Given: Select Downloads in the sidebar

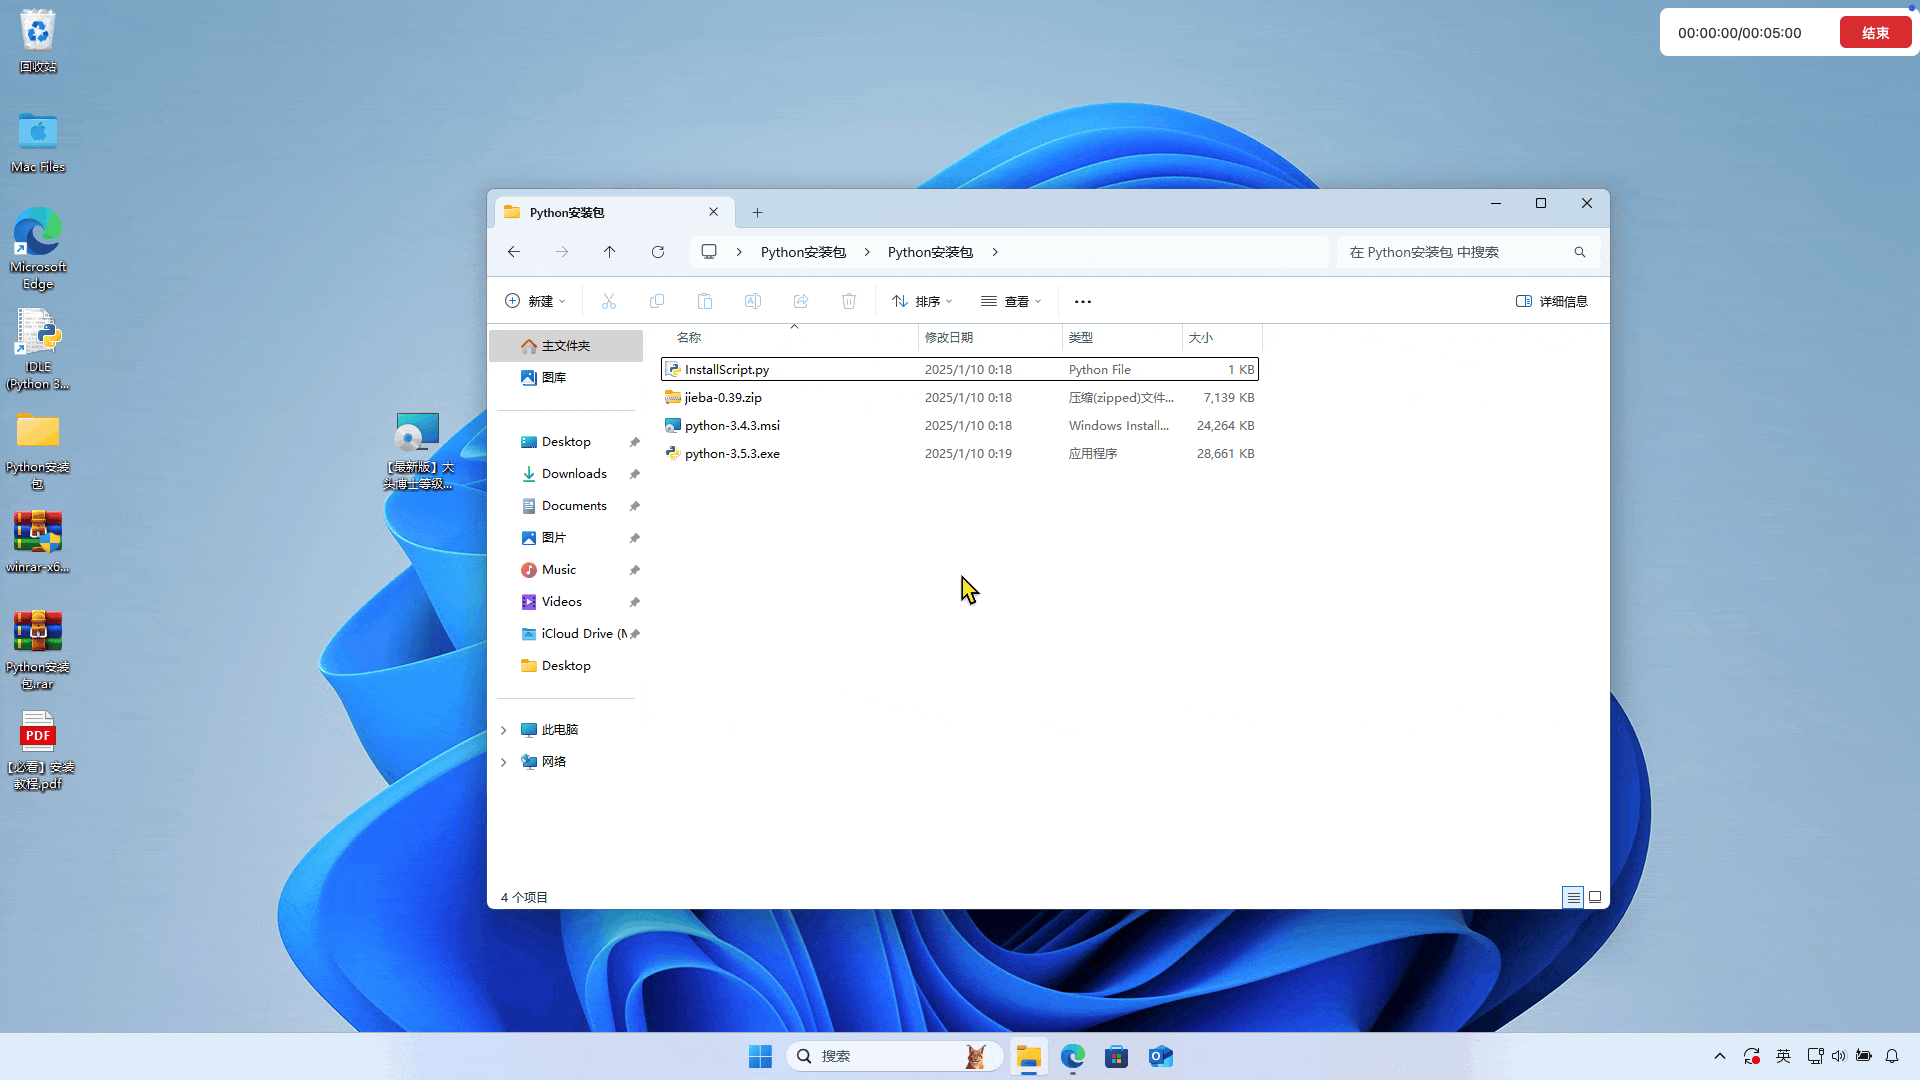Looking at the screenshot, I should pyautogui.click(x=574, y=474).
